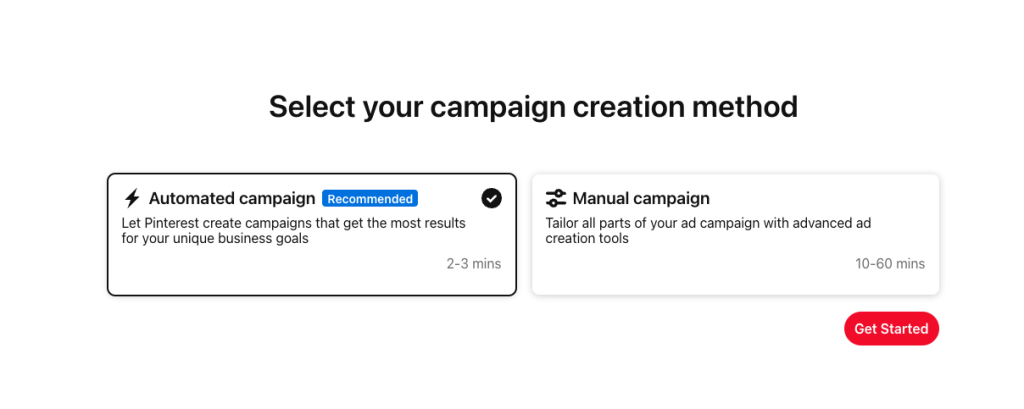The height and width of the screenshot is (409, 1024).
Task: Click the "Tailor all parts" description line
Action: (x=708, y=223)
